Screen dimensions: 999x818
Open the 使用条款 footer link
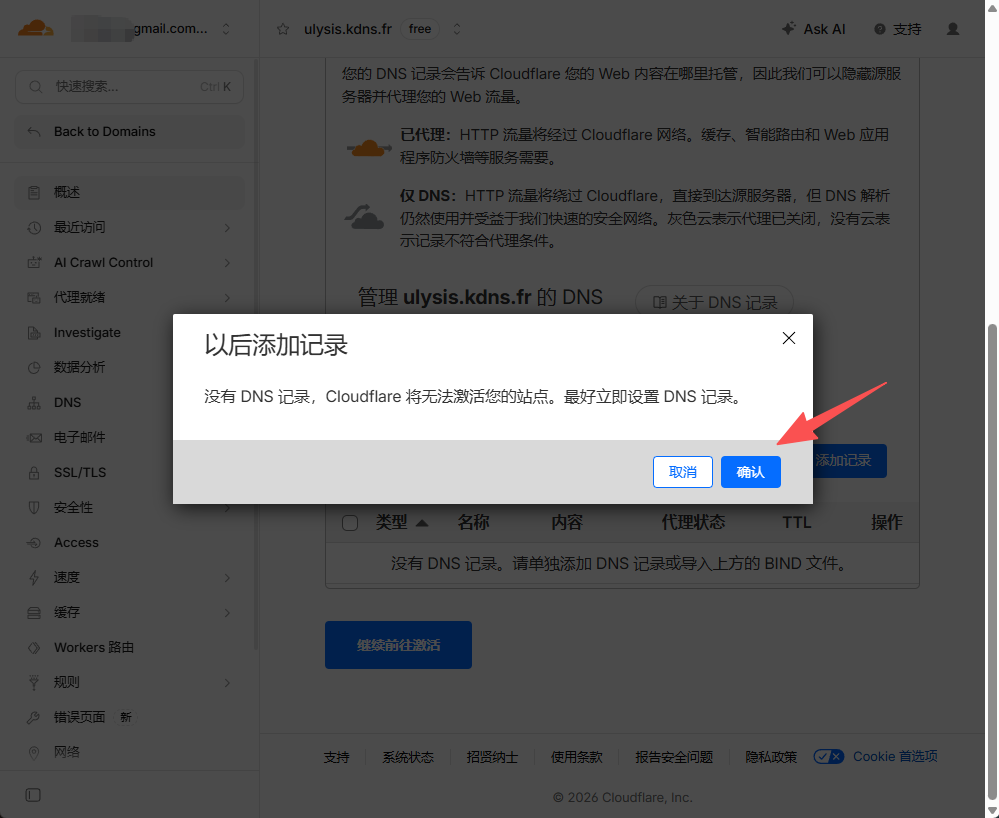click(x=577, y=757)
